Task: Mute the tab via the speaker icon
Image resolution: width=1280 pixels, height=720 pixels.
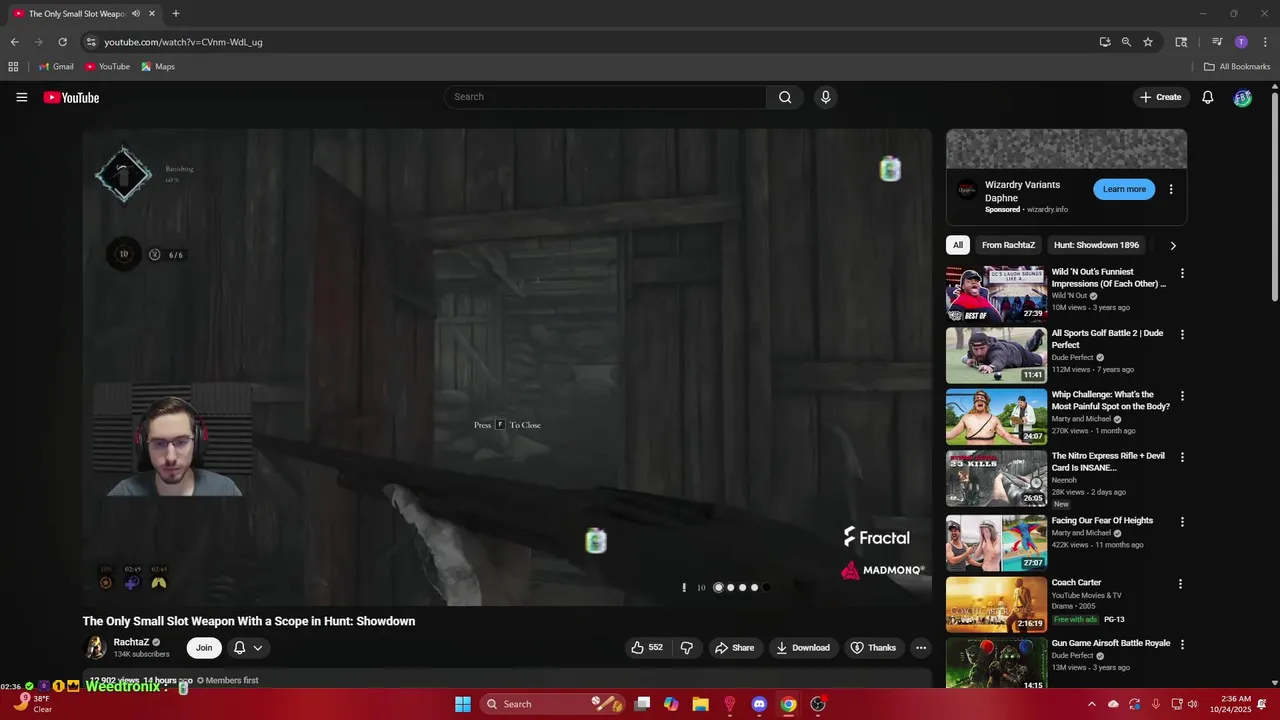Action: pyautogui.click(x=136, y=14)
